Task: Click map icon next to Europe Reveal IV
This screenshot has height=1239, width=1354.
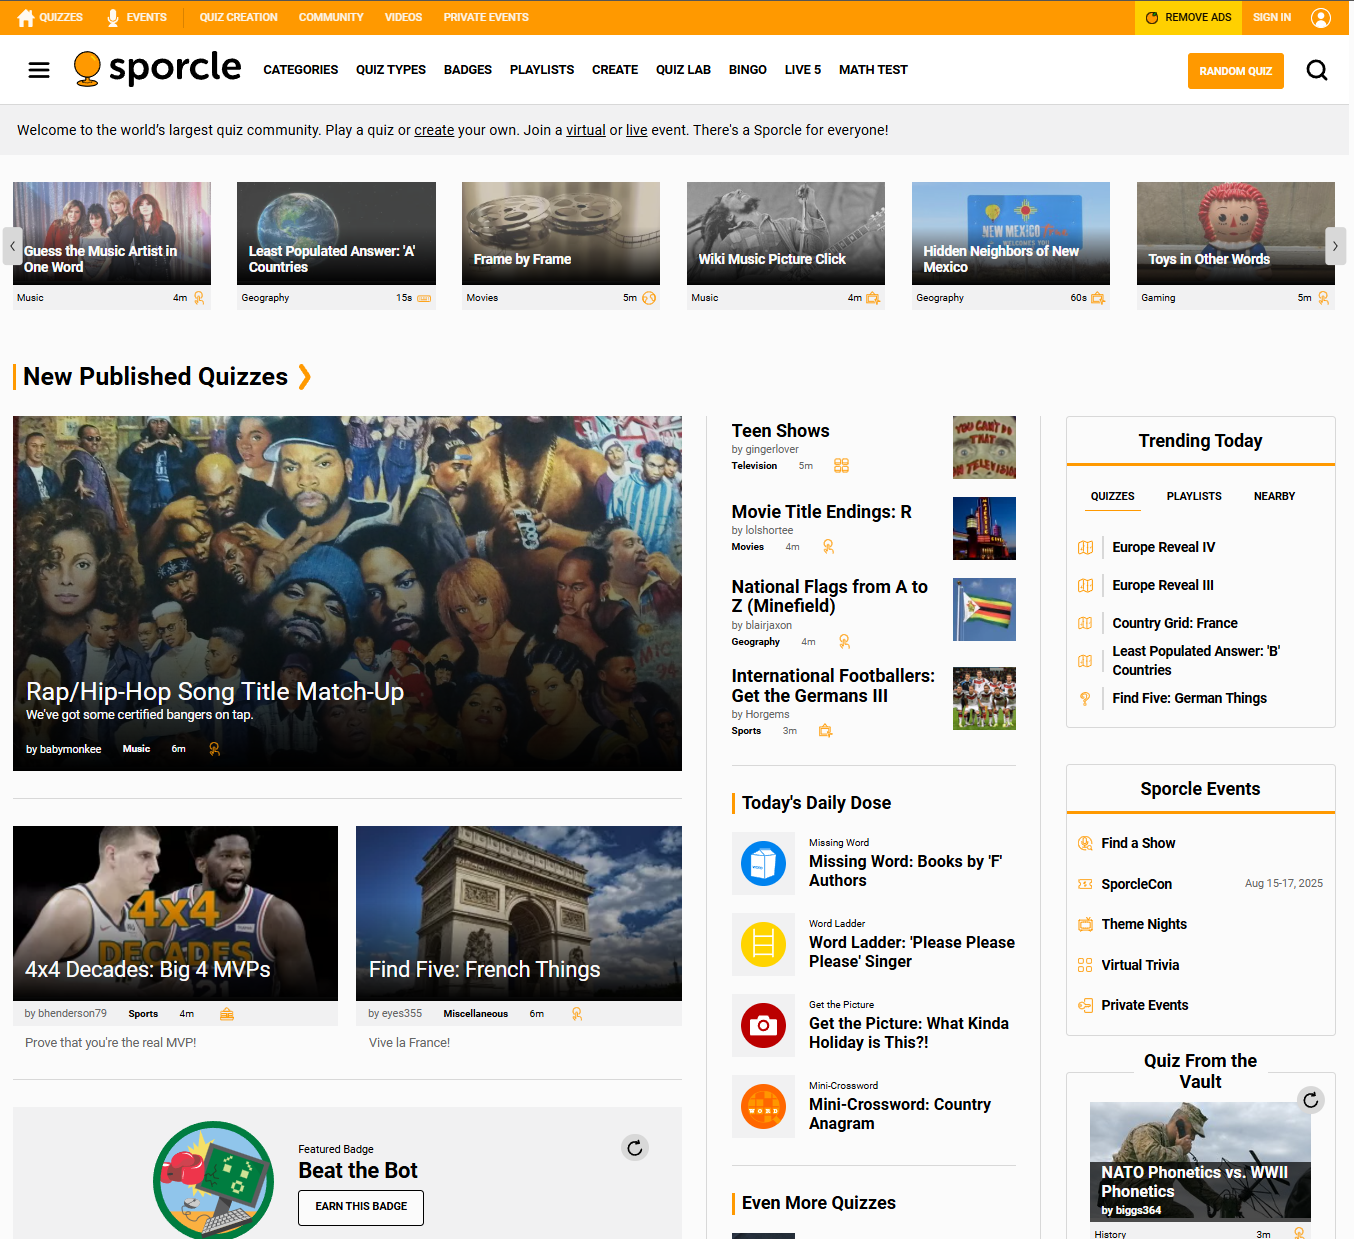Action: pyautogui.click(x=1085, y=547)
